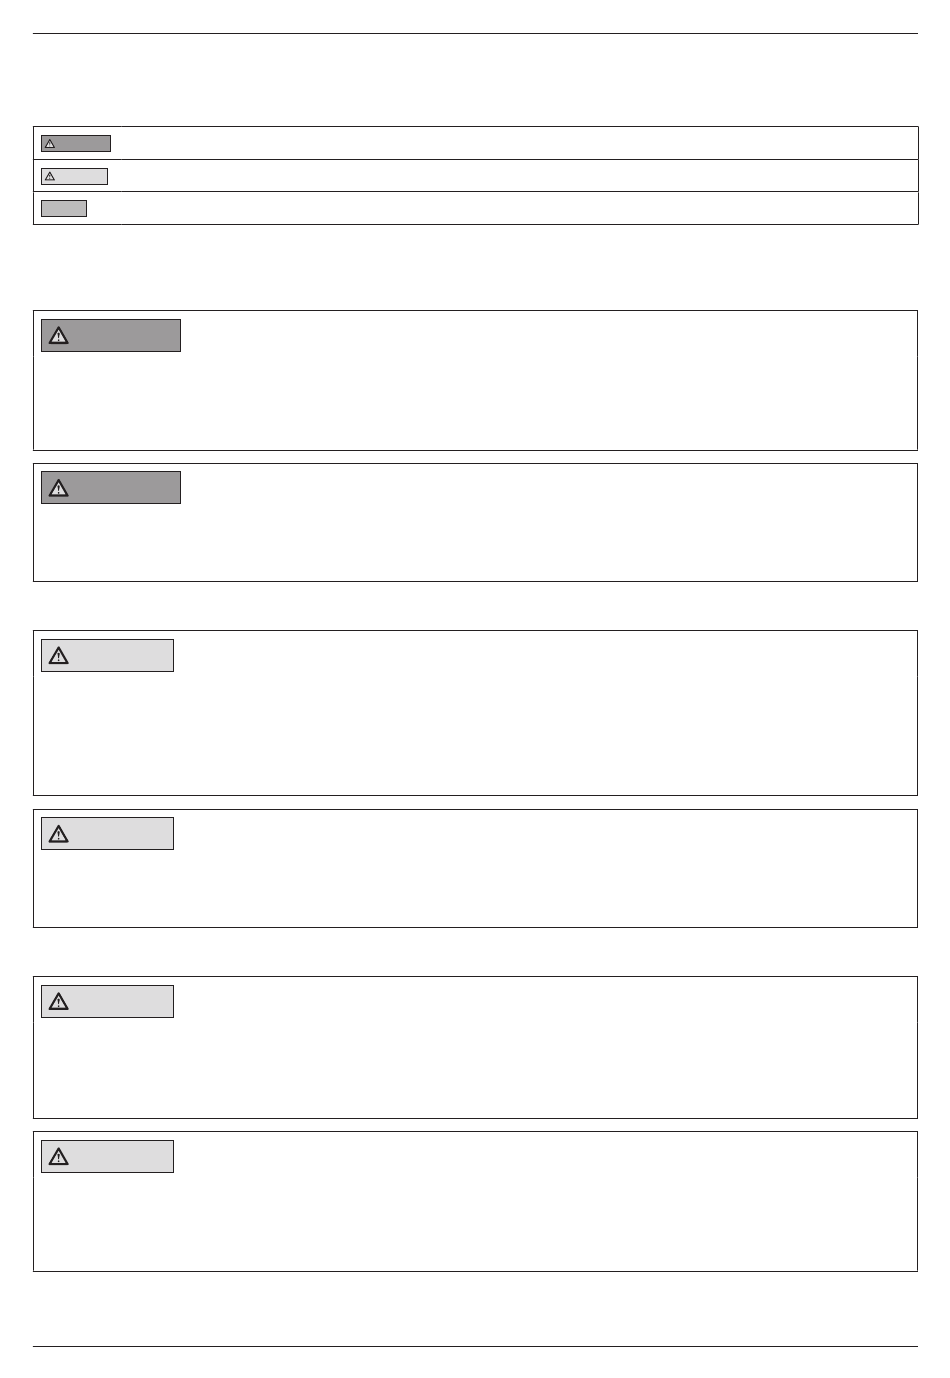
Task: Click the second dark-gray warning label bar
Action: (x=111, y=488)
